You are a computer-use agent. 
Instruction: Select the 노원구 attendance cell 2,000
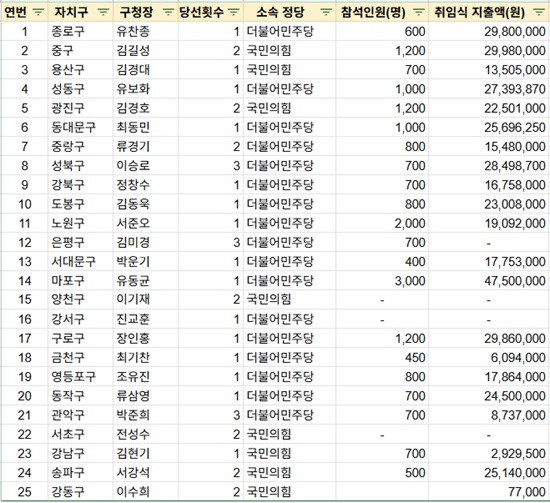(x=382, y=223)
